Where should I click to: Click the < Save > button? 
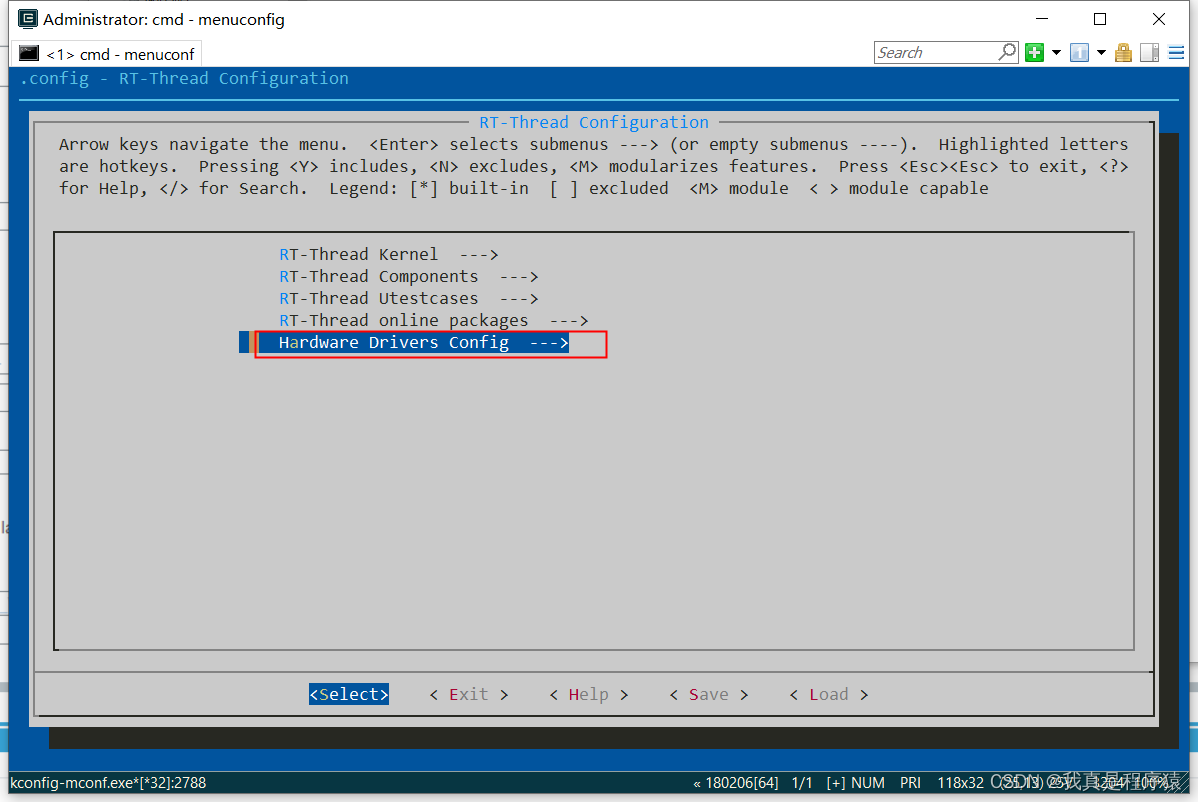708,694
